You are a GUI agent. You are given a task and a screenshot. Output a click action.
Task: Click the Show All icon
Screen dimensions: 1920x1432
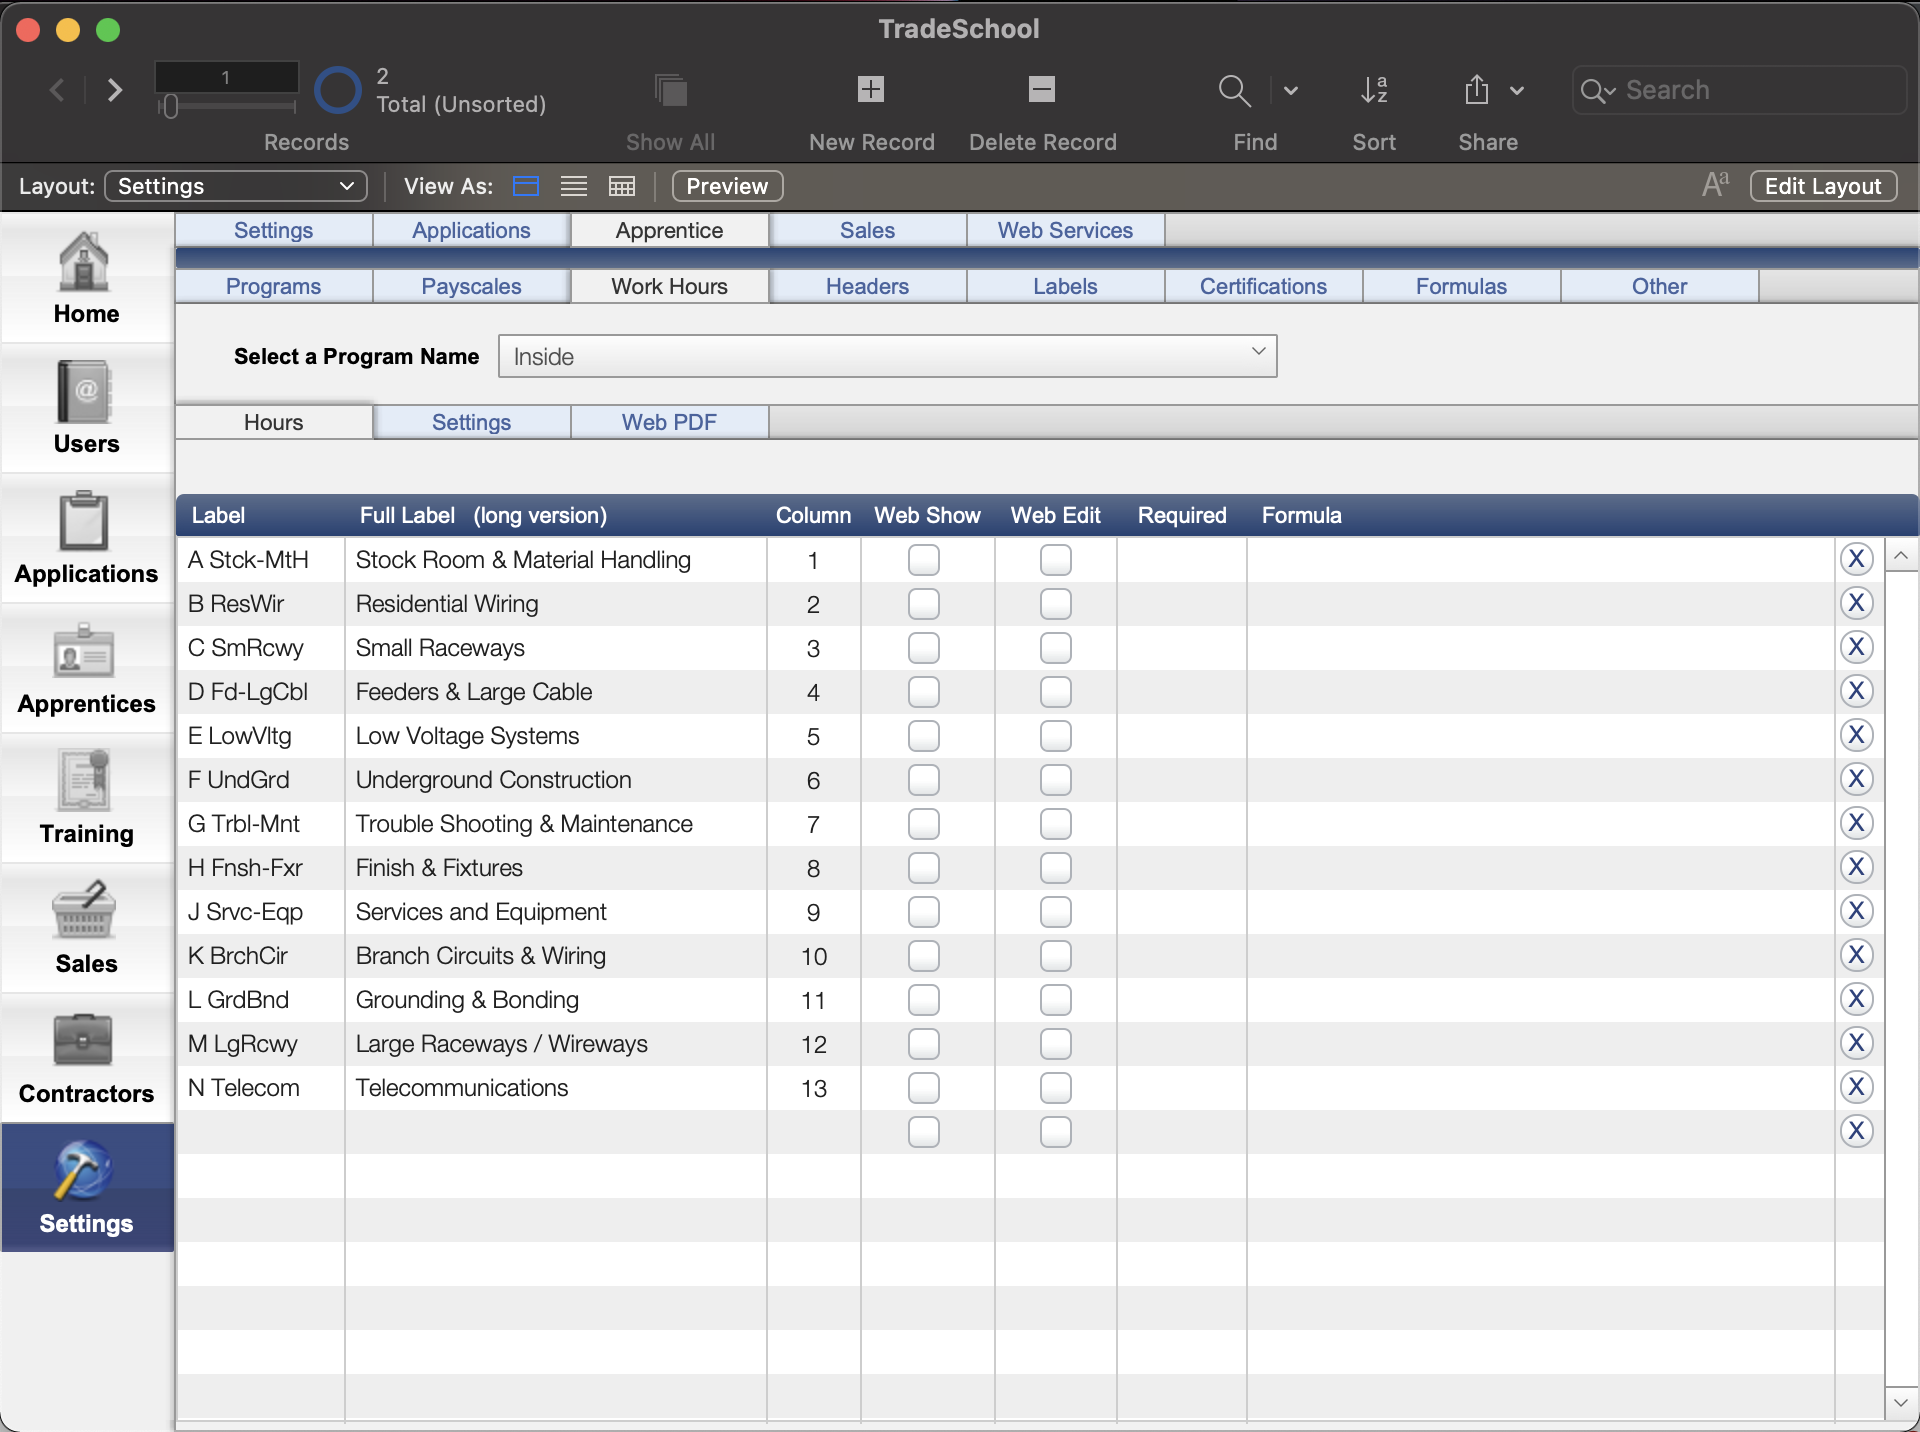[671, 90]
